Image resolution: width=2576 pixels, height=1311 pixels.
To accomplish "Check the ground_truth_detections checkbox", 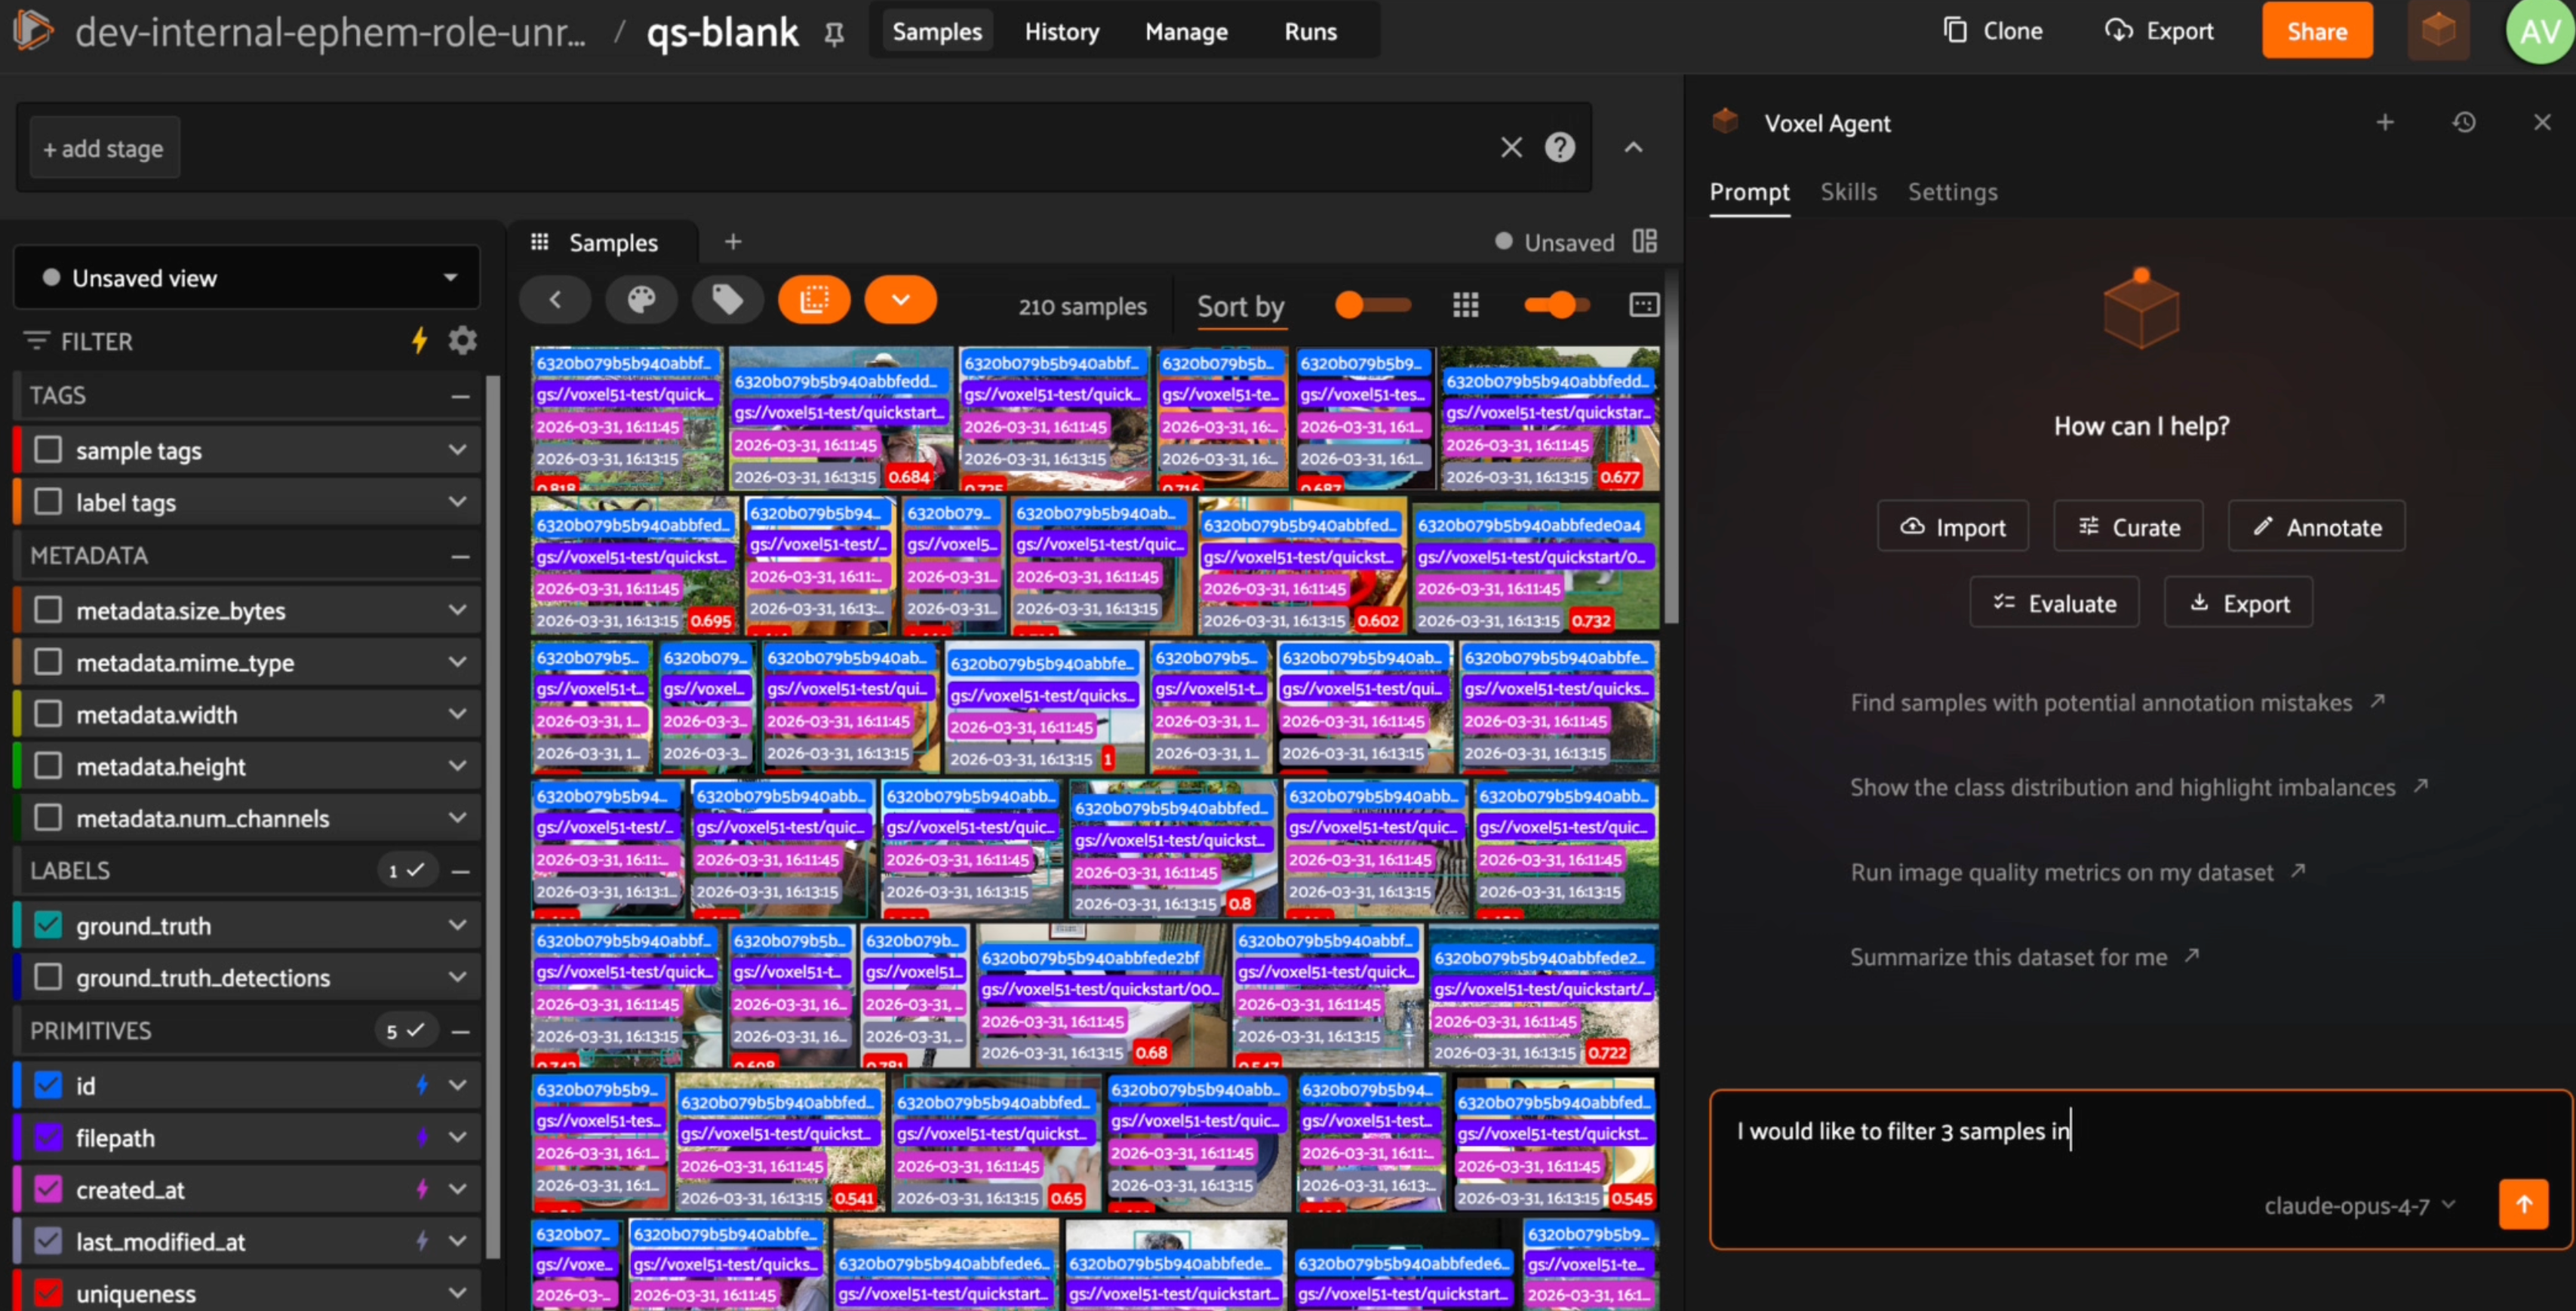I will 48,977.
